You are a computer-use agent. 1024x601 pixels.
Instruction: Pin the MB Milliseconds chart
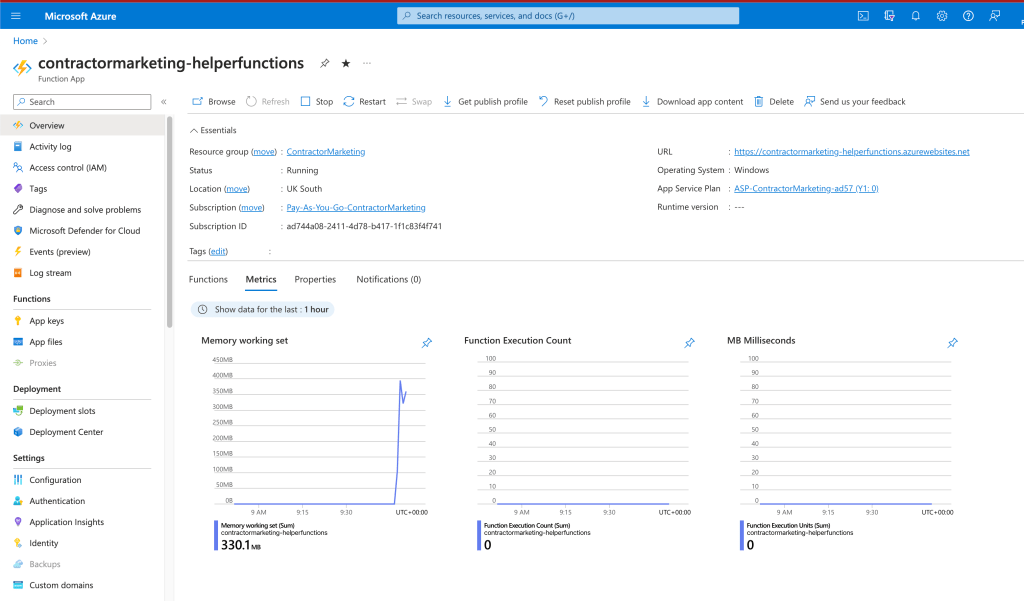click(x=953, y=342)
